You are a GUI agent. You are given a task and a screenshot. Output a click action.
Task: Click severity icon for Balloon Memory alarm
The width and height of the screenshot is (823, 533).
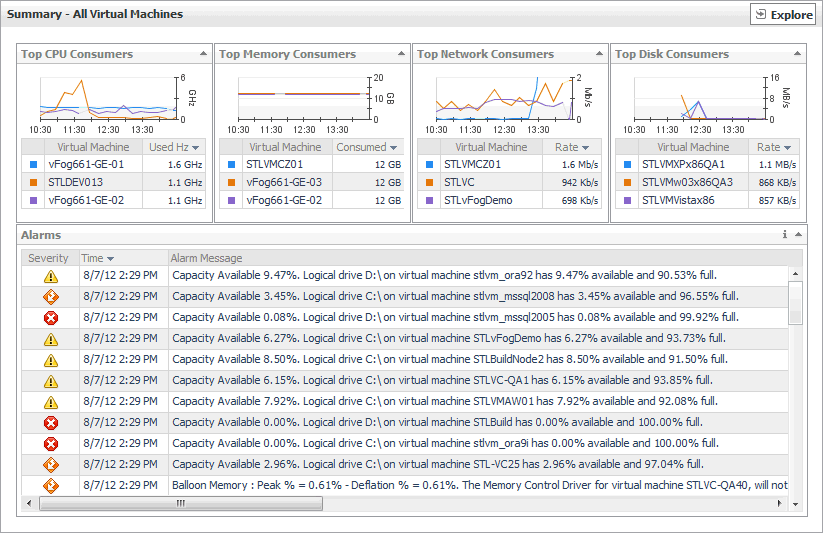51,486
